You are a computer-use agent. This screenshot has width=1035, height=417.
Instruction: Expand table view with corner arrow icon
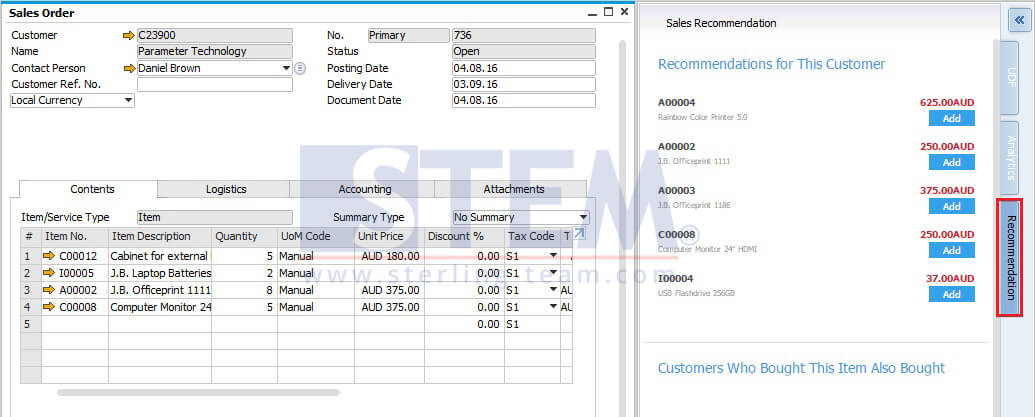coord(579,234)
